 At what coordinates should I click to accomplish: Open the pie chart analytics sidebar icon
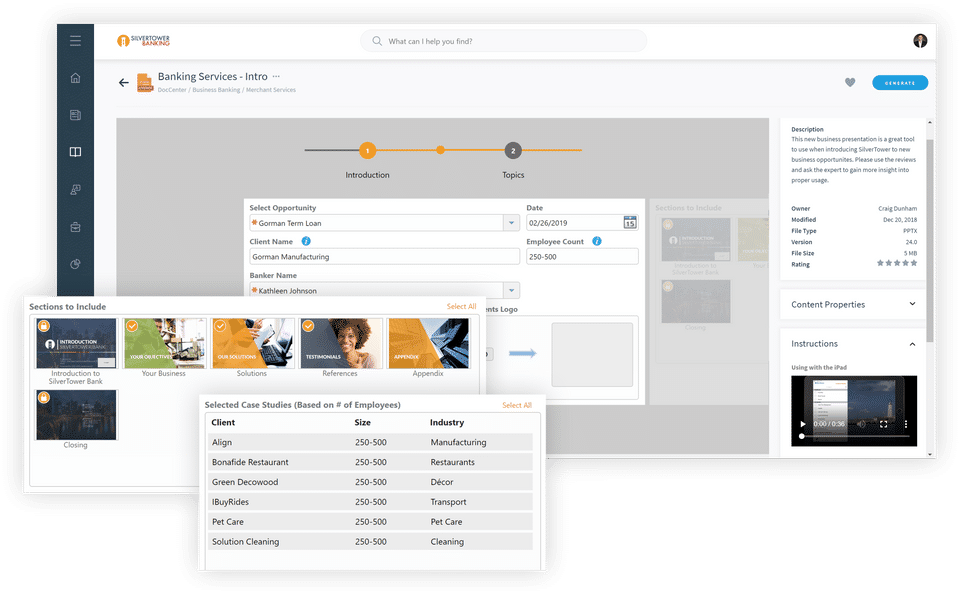pos(75,264)
